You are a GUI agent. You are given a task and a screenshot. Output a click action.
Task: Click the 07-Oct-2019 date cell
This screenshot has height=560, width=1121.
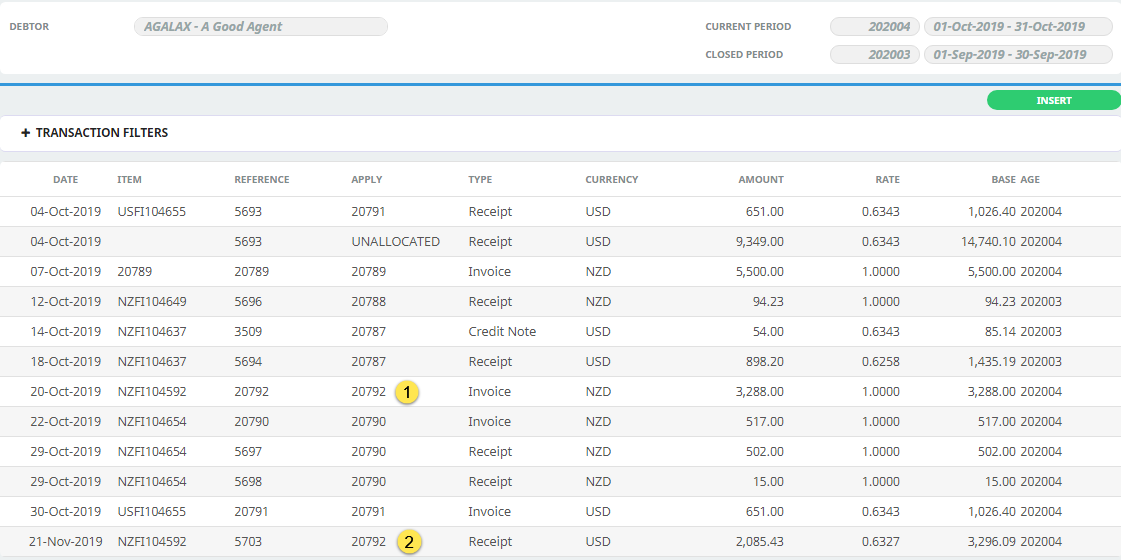tap(66, 272)
